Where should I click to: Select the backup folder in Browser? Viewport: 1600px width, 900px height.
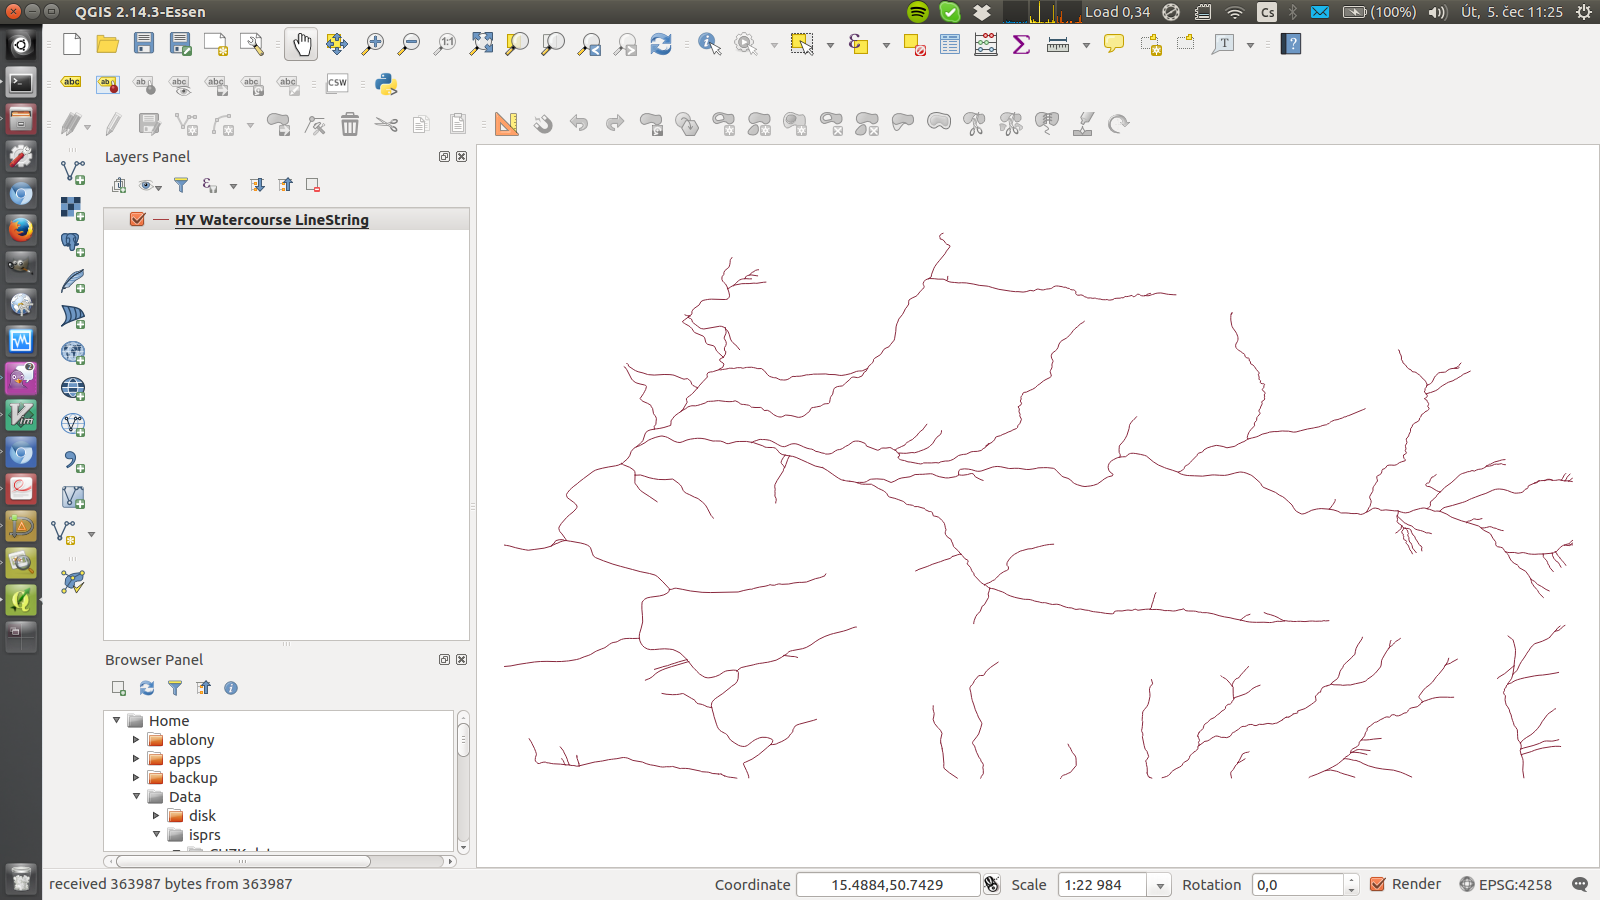click(193, 777)
